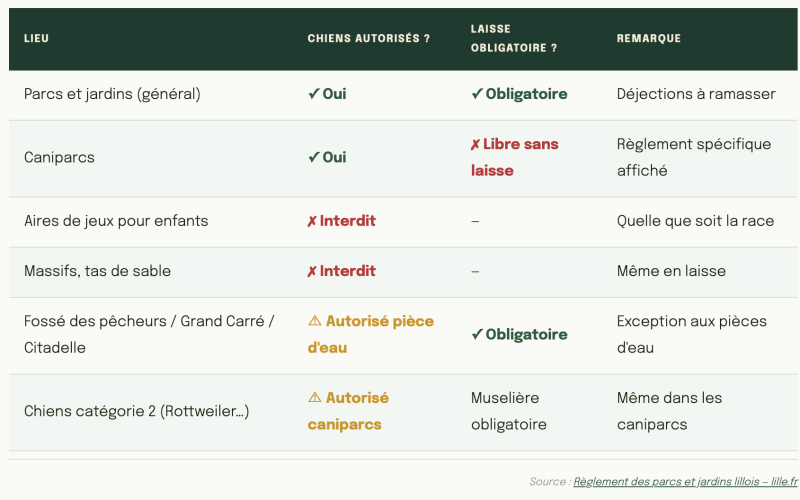
Task: Click the warning Autorisé caniparcs label
Action: click(348, 411)
